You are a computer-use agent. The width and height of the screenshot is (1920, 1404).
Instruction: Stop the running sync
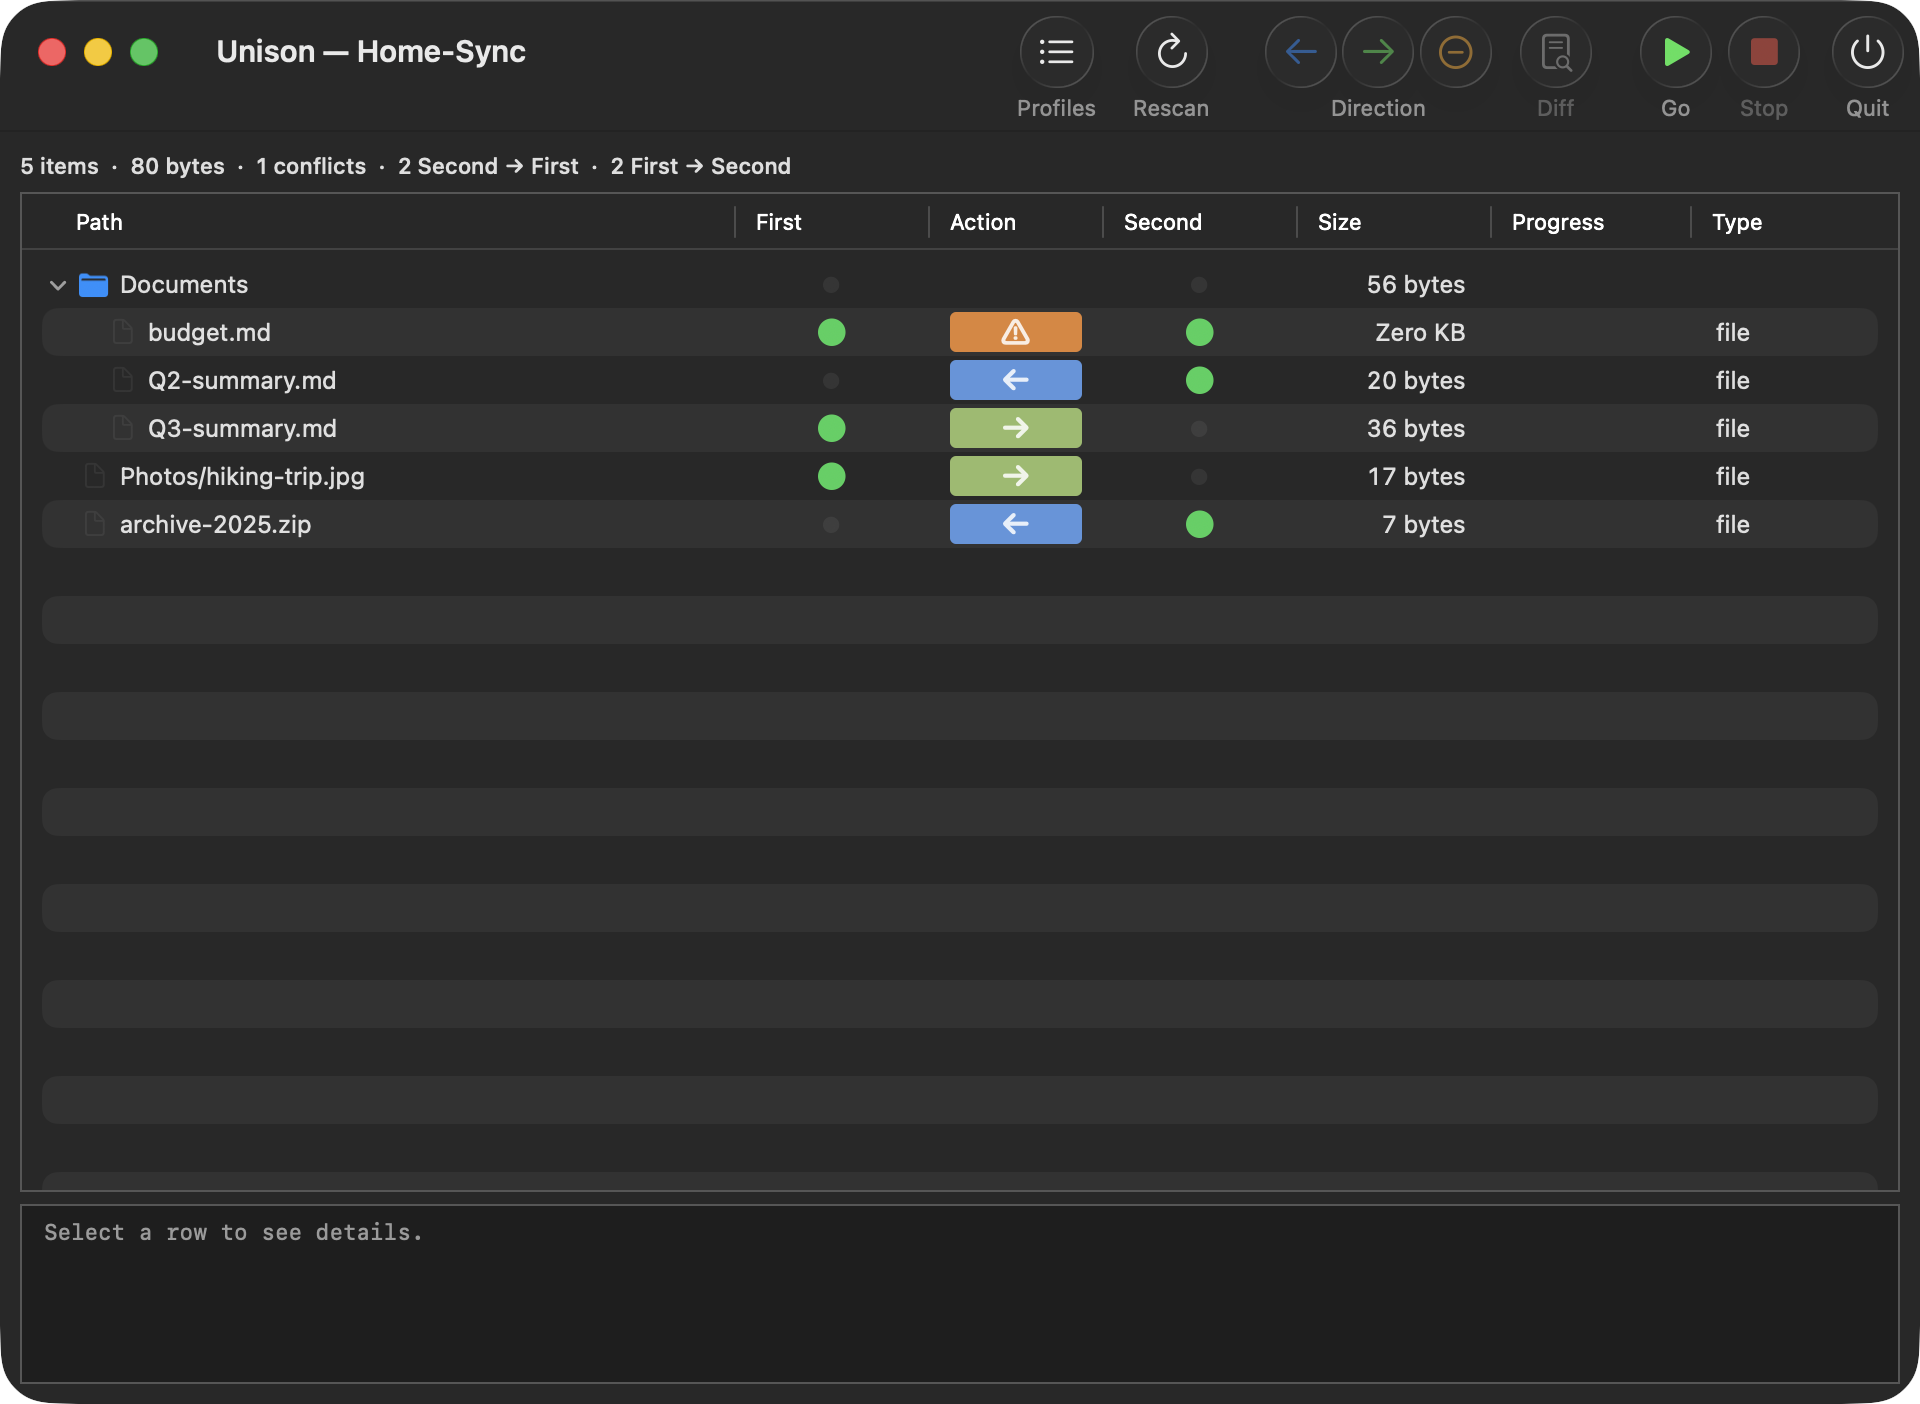click(1764, 52)
